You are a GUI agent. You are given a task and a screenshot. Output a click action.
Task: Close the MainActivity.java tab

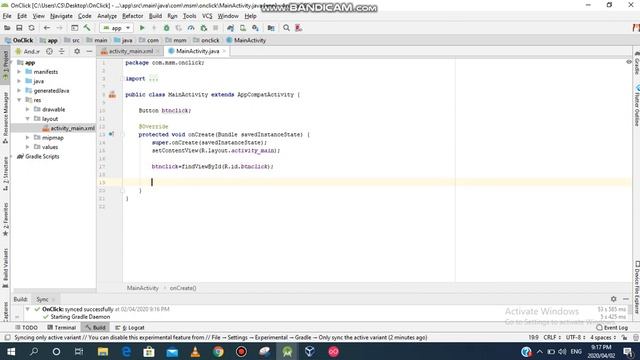click(224, 51)
